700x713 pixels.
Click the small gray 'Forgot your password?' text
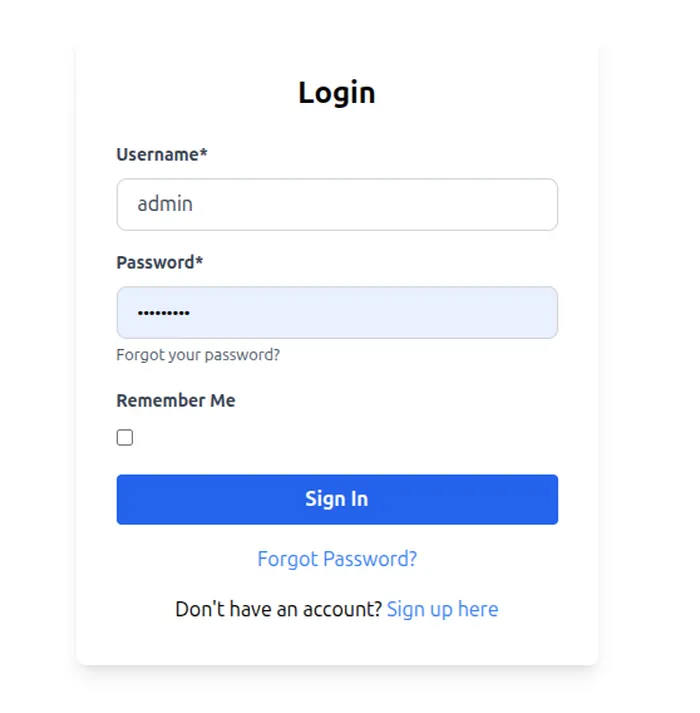198,355
